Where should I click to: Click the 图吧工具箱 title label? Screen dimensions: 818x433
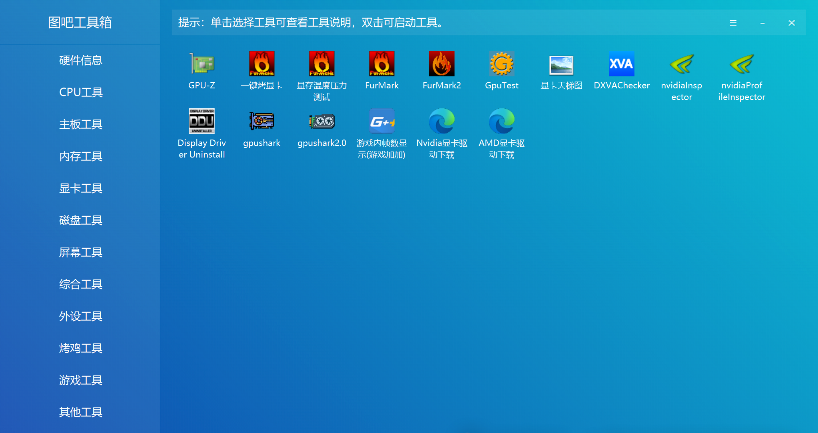80,21
